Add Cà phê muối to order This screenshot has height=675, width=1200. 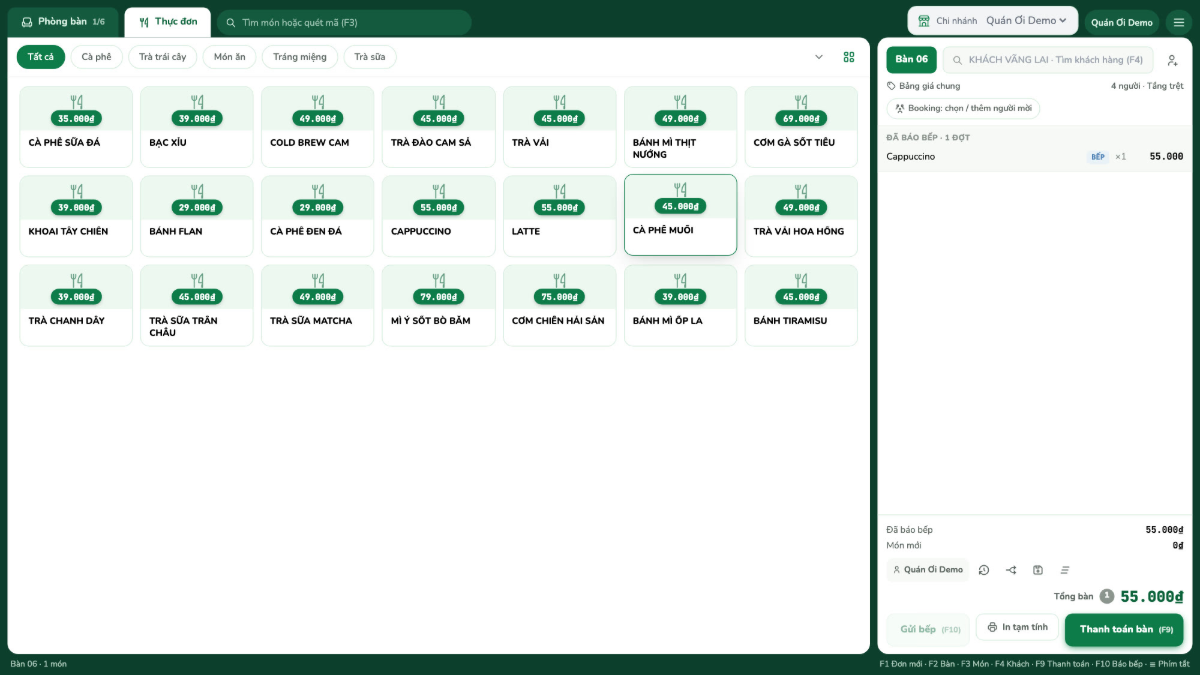pos(681,215)
